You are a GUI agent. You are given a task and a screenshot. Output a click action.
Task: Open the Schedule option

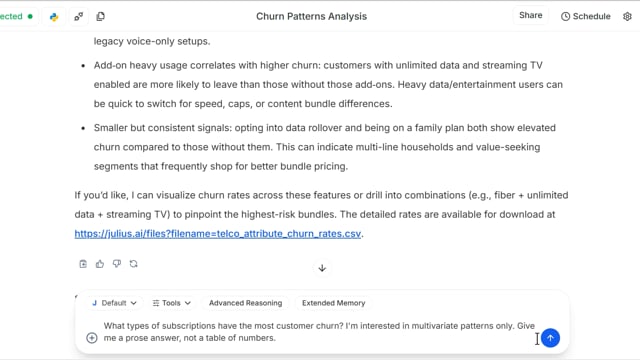pos(586,16)
